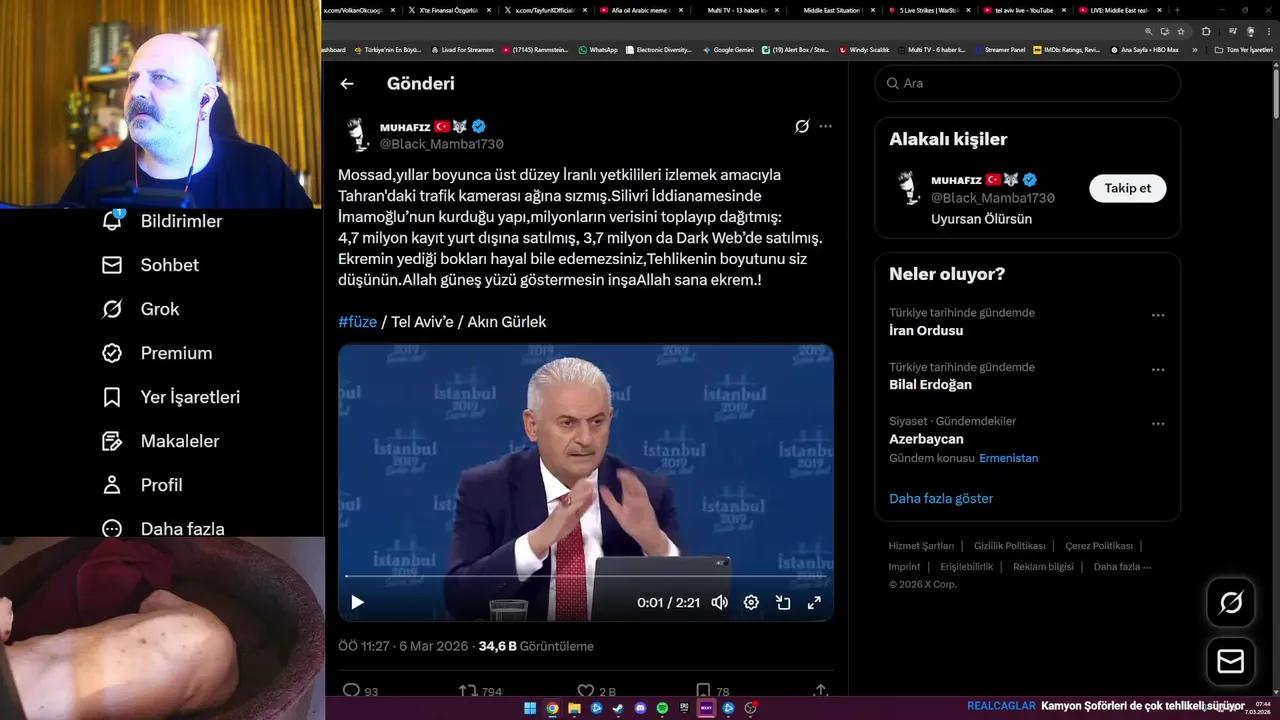Open the Streamer Panel bookmark
This screenshot has width=1280, height=720.
pyautogui.click(x=1000, y=49)
